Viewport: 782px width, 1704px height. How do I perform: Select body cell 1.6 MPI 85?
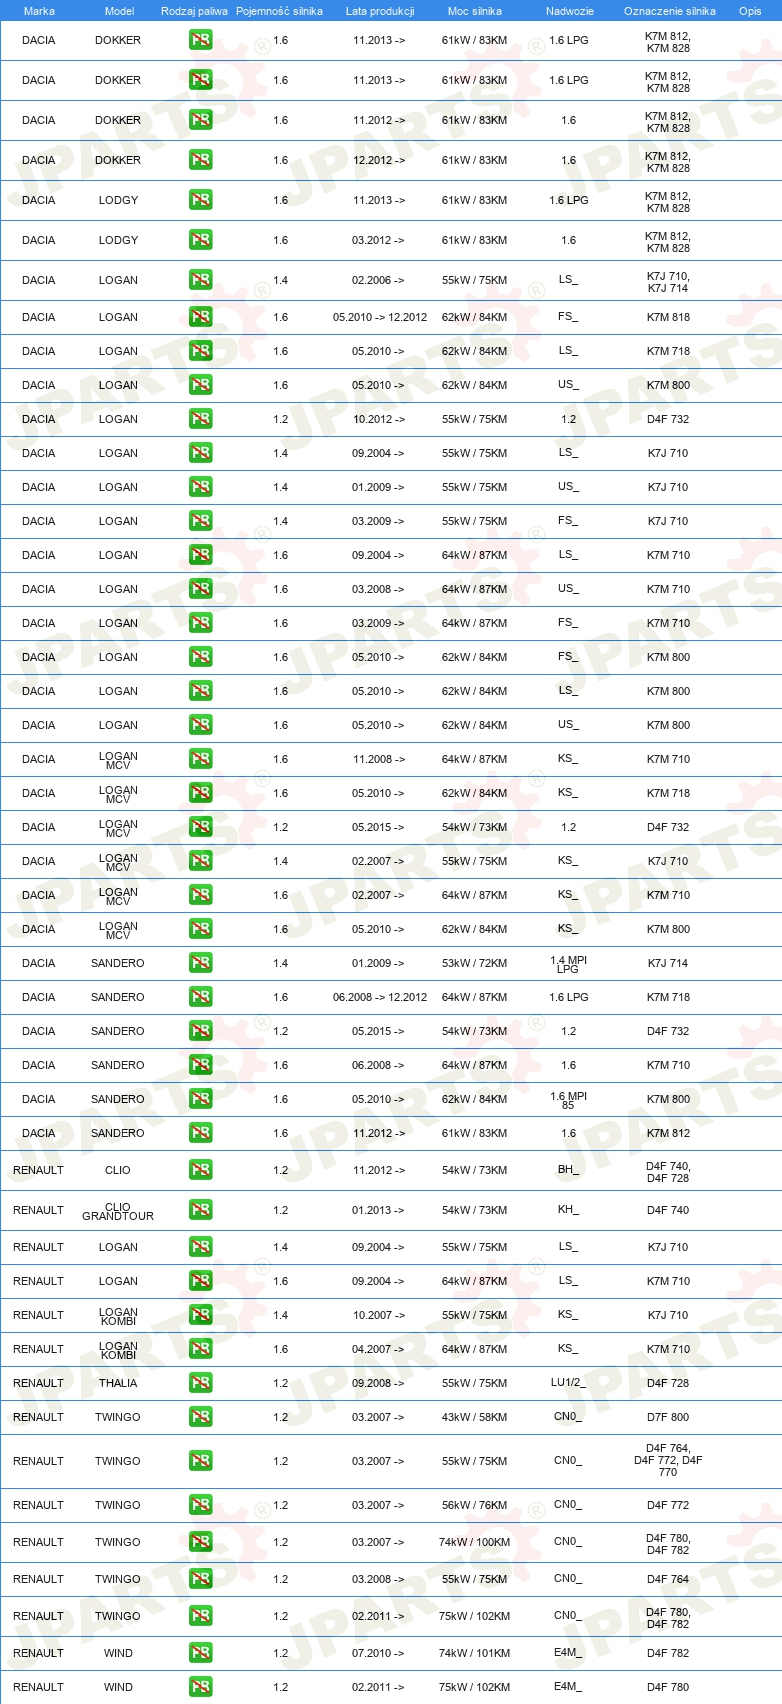tap(568, 1100)
